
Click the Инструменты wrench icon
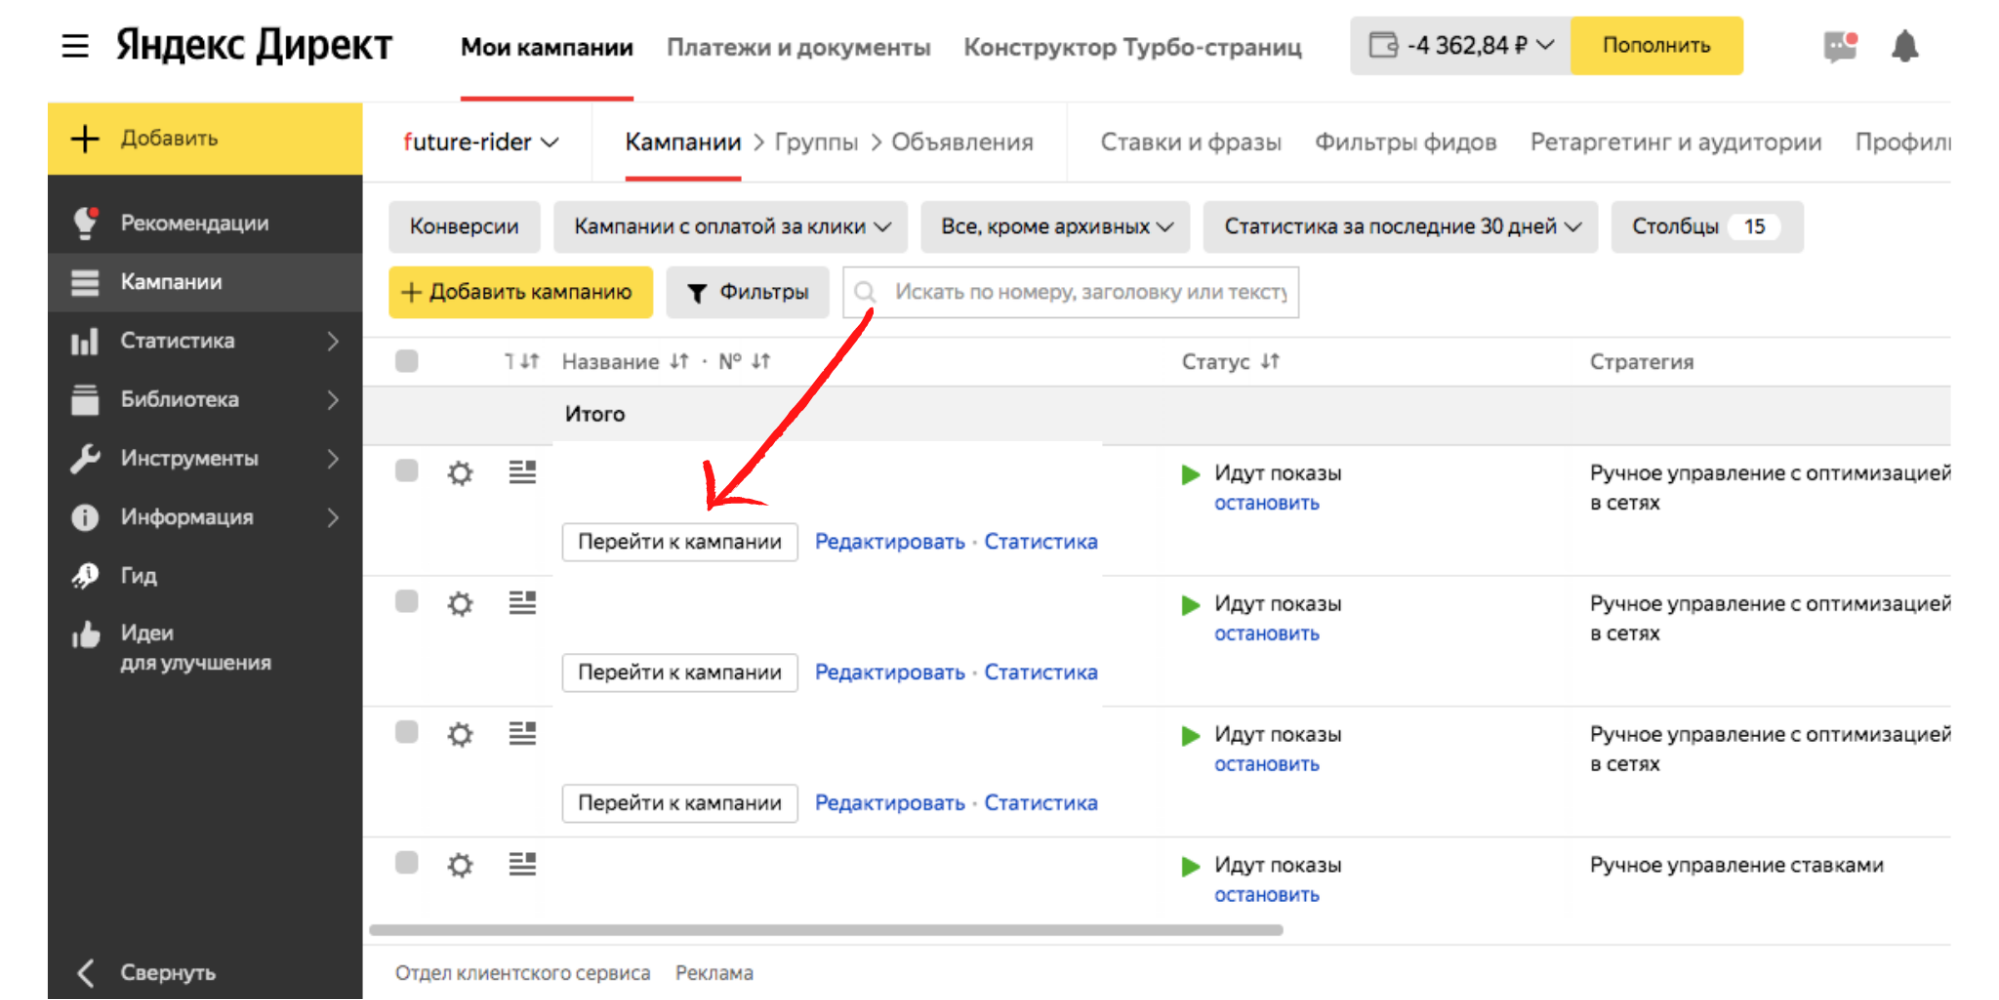(85, 458)
